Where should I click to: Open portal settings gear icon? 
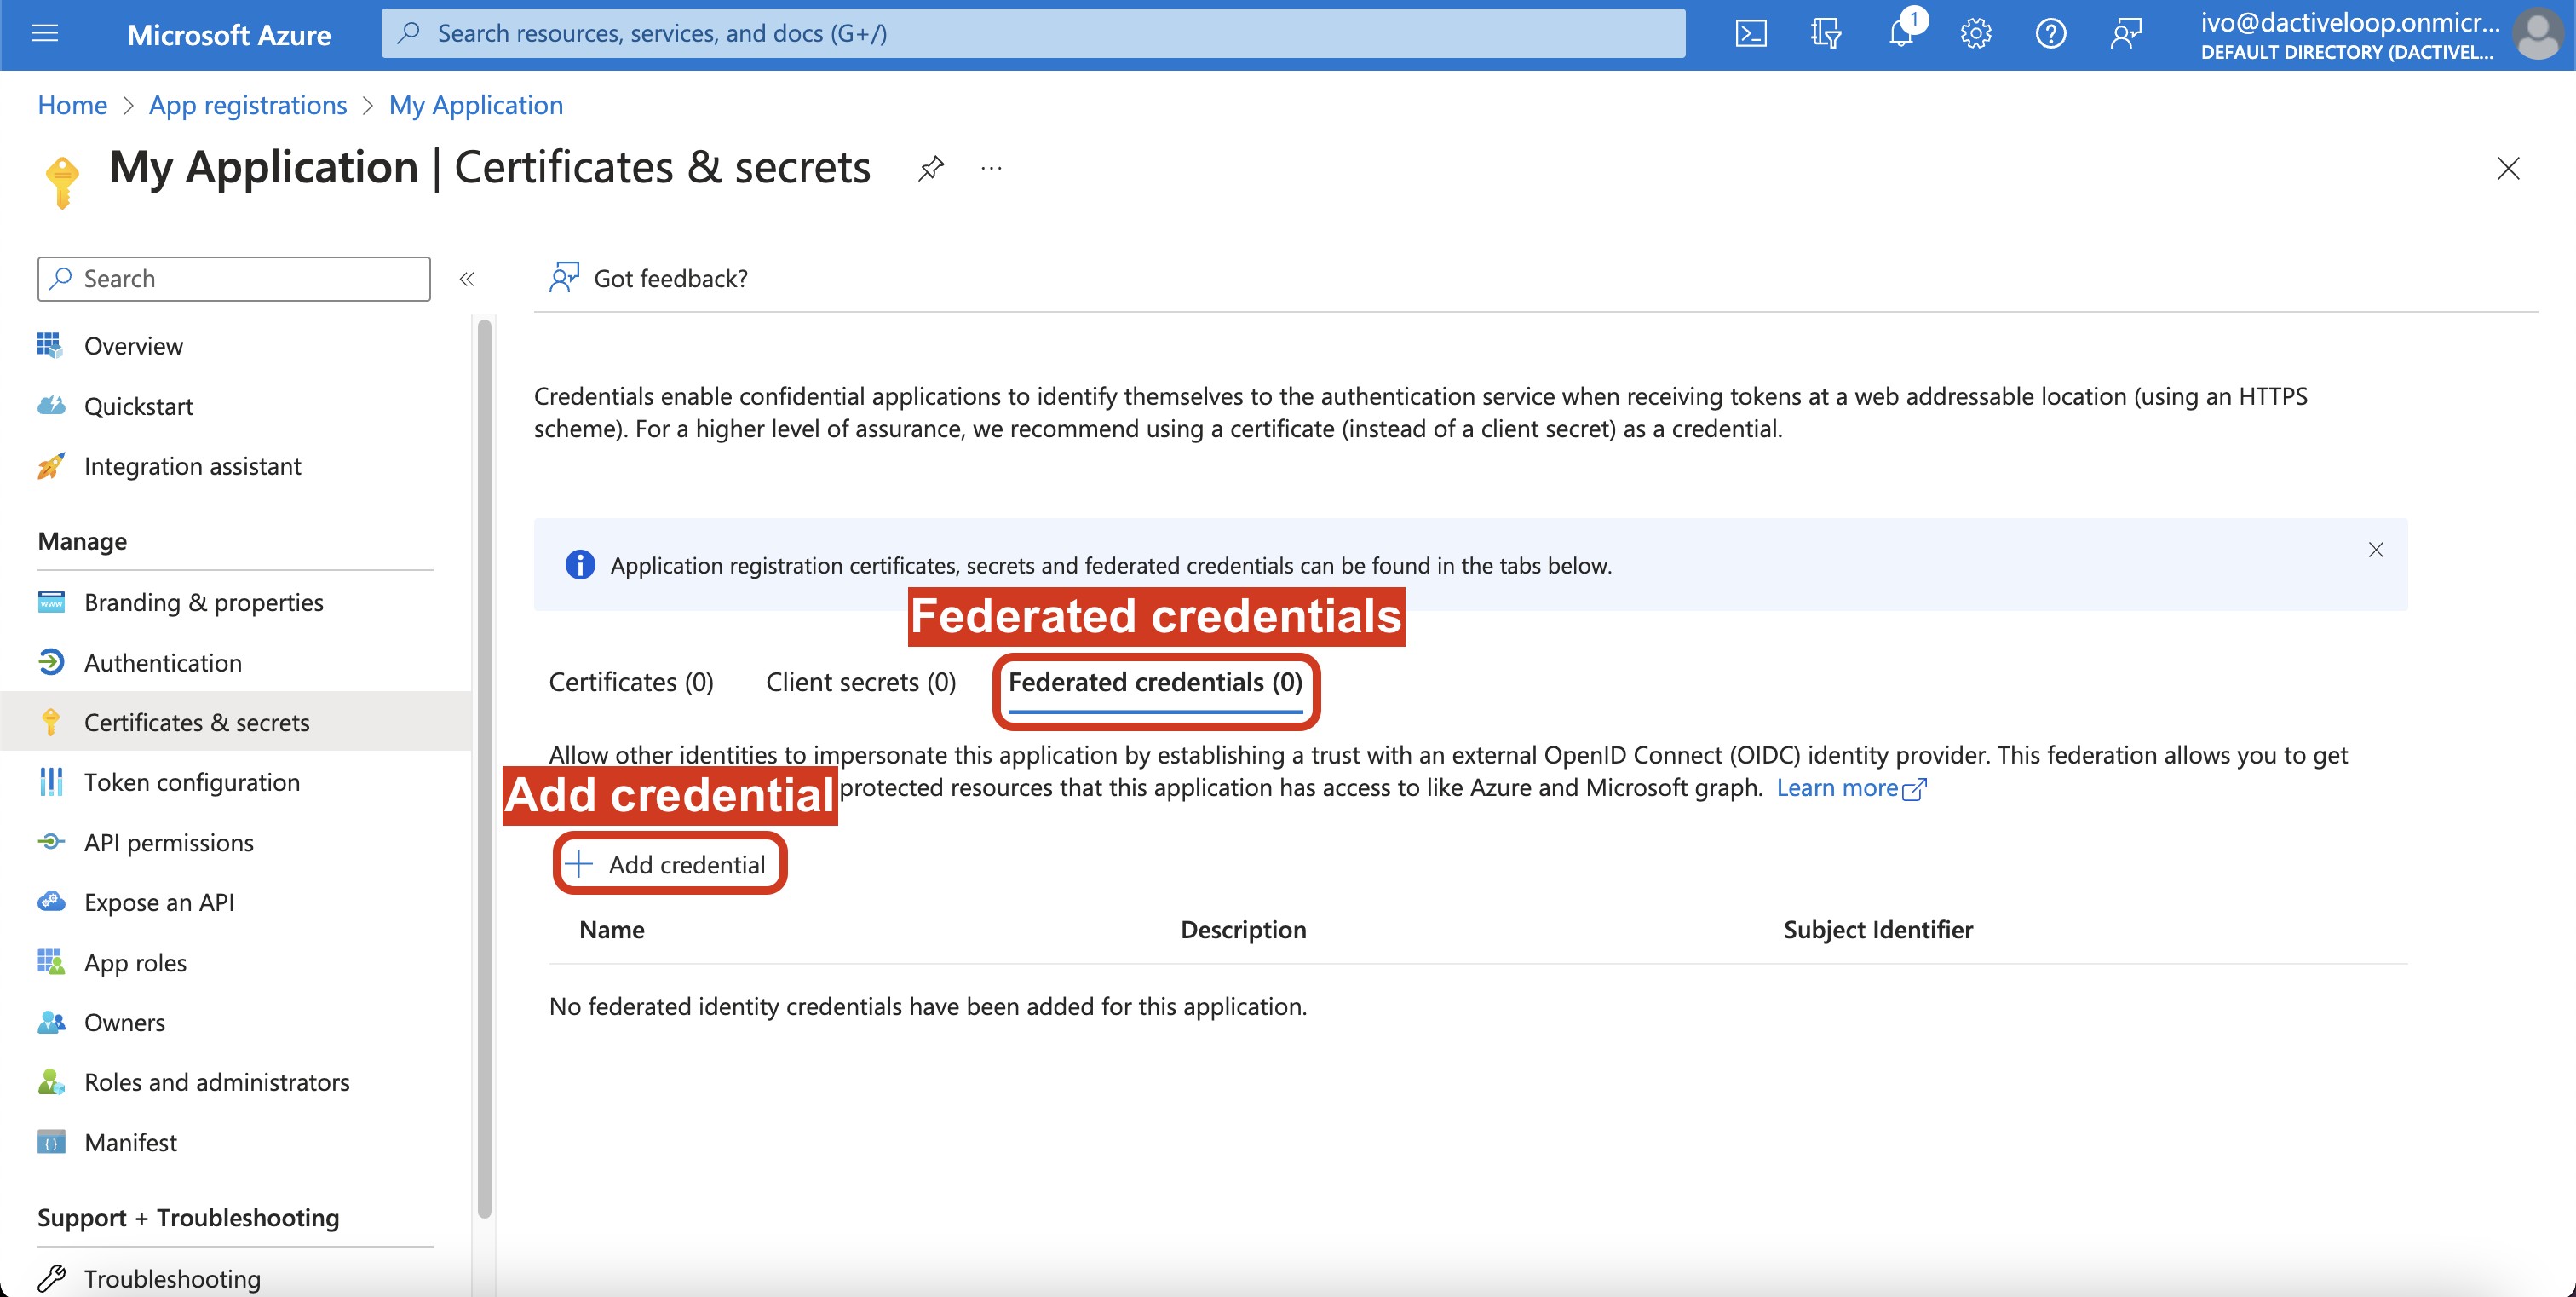(1975, 34)
